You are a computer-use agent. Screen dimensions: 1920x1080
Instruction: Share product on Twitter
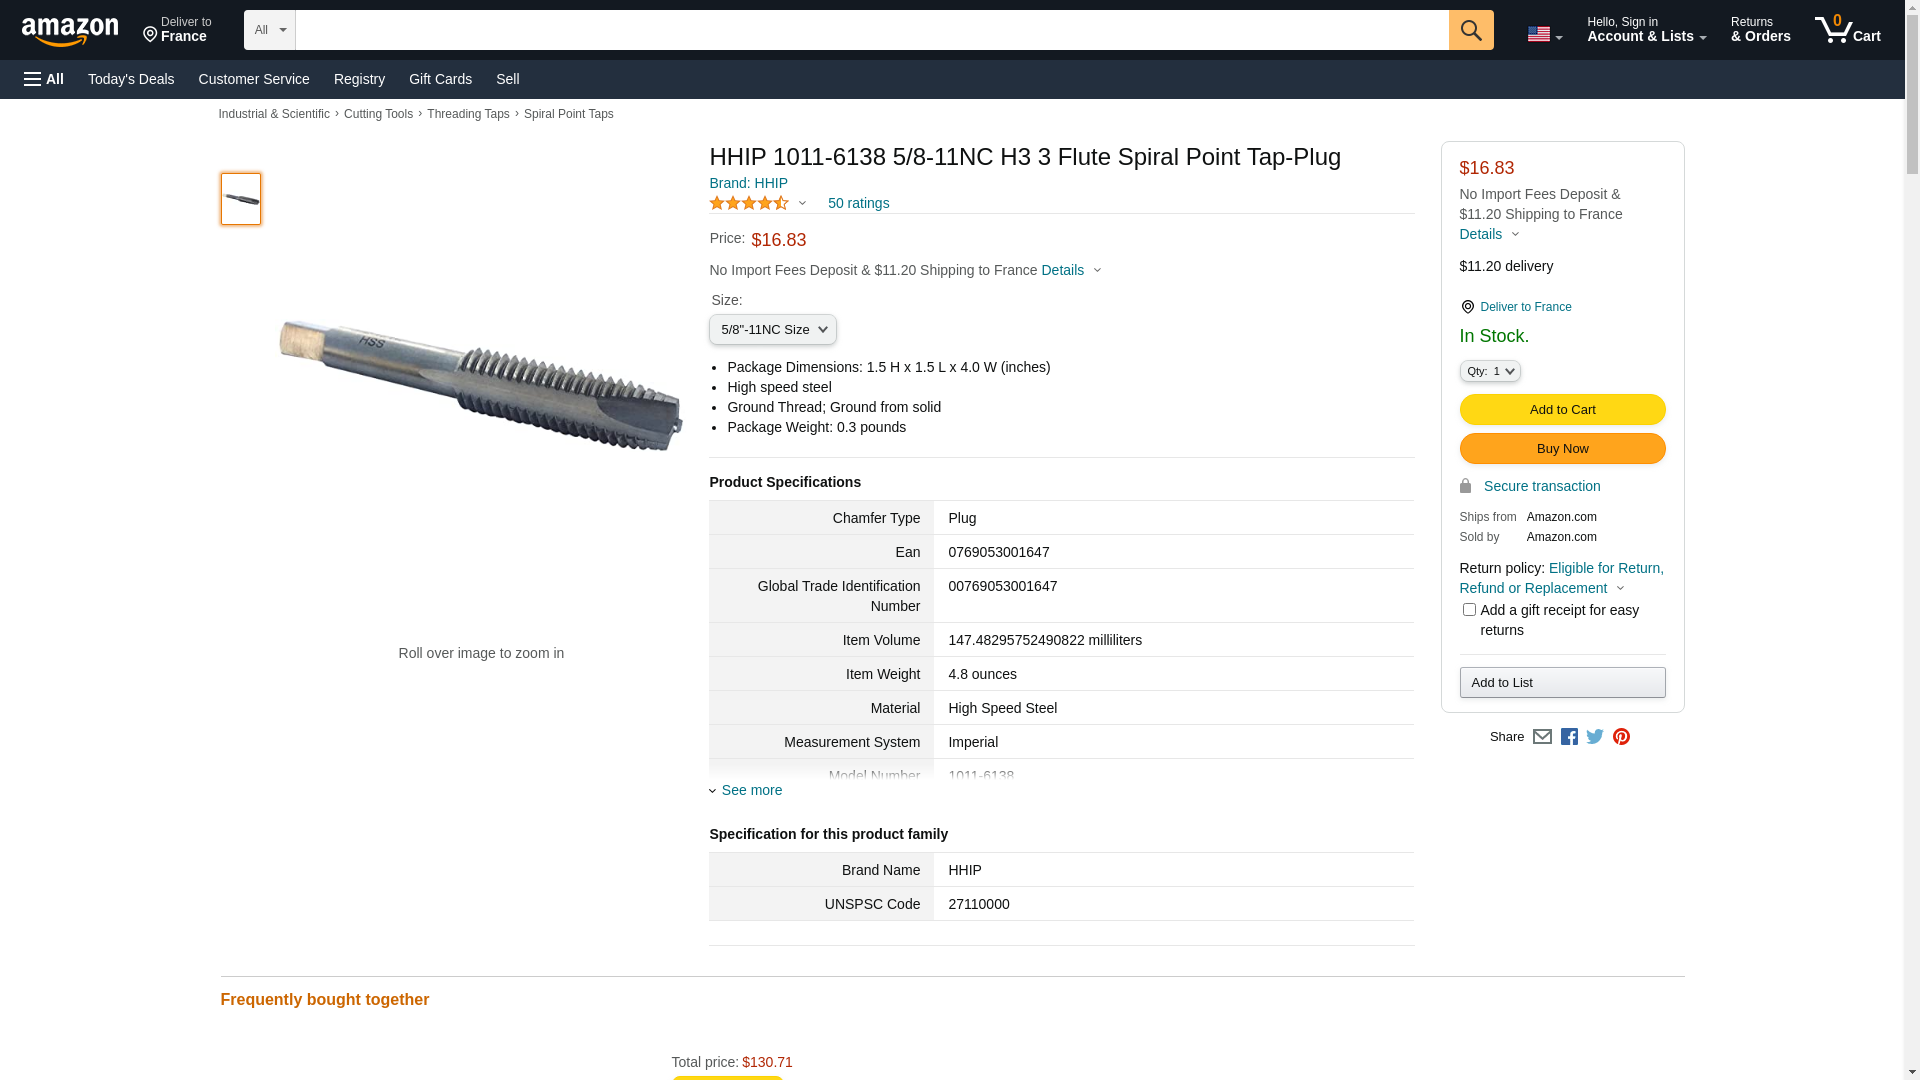[1594, 737]
